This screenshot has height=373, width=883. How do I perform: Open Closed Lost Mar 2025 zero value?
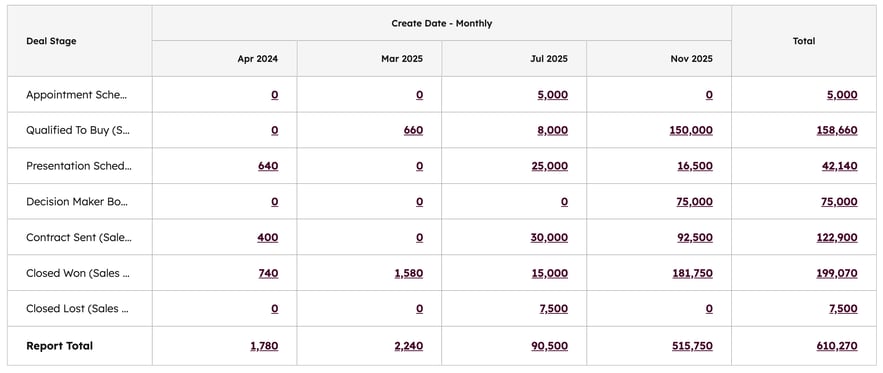[x=420, y=309]
